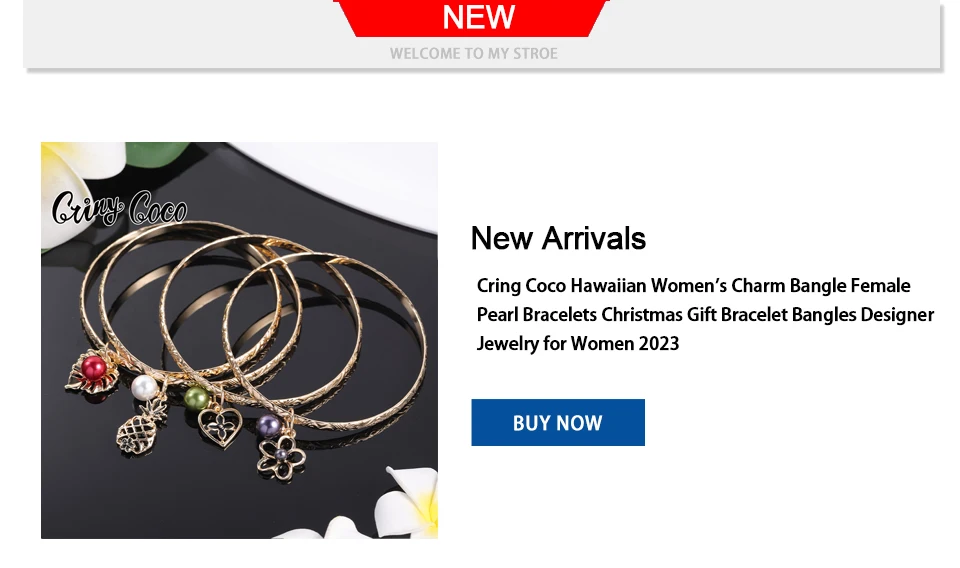Click the Cring Coco logo on product photo
Screen dimensions: 960x568
click(119, 208)
